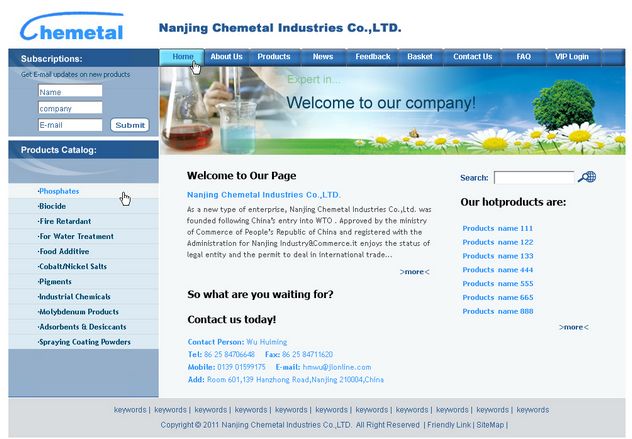The width and height of the screenshot is (632, 439).
Task: Open Phosphates catalog category
Action: [58, 191]
